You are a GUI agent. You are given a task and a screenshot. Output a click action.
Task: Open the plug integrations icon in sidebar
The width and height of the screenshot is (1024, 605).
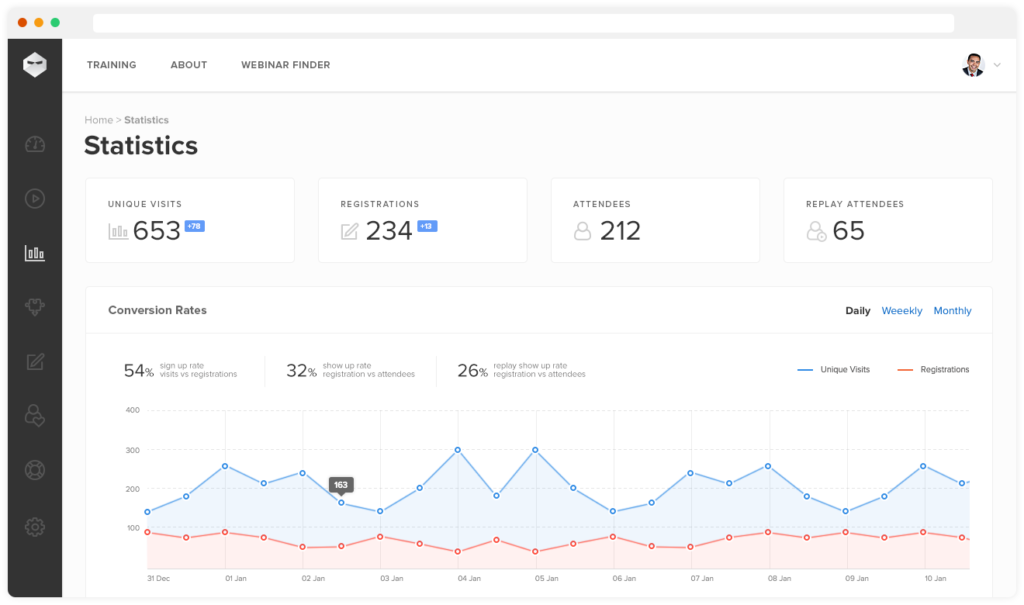(x=35, y=306)
